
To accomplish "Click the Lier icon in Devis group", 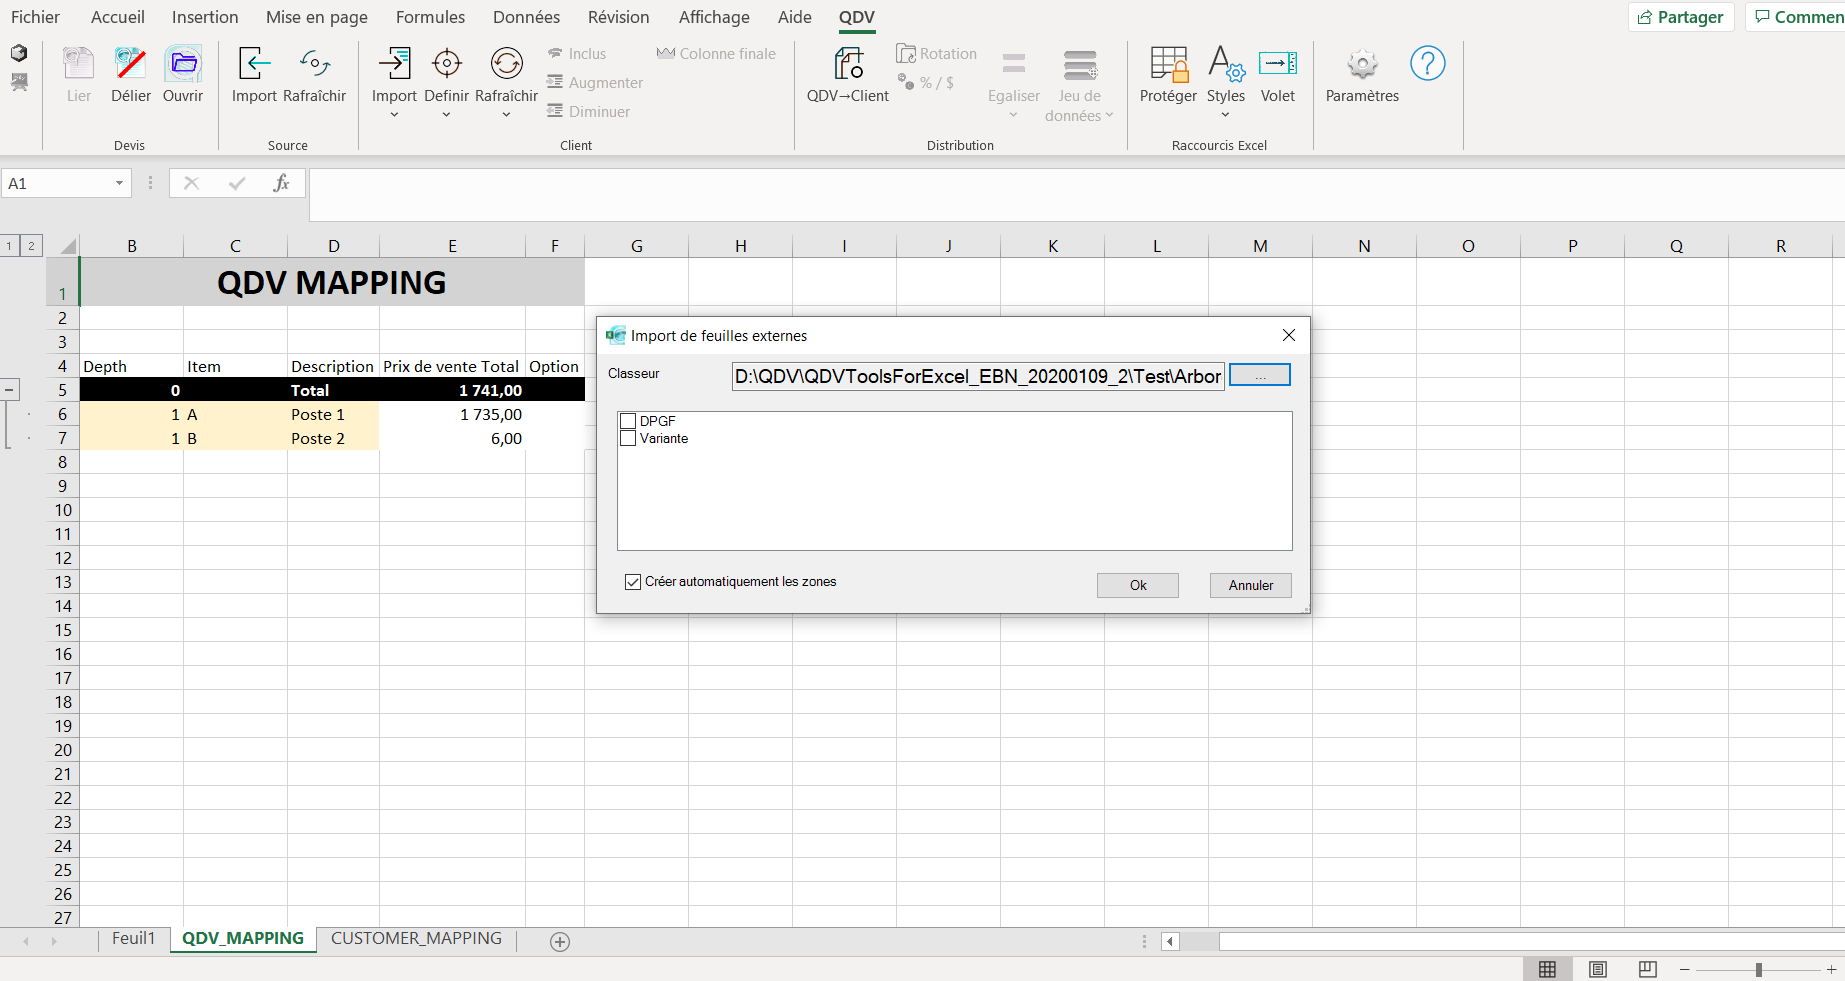I will 78,64.
